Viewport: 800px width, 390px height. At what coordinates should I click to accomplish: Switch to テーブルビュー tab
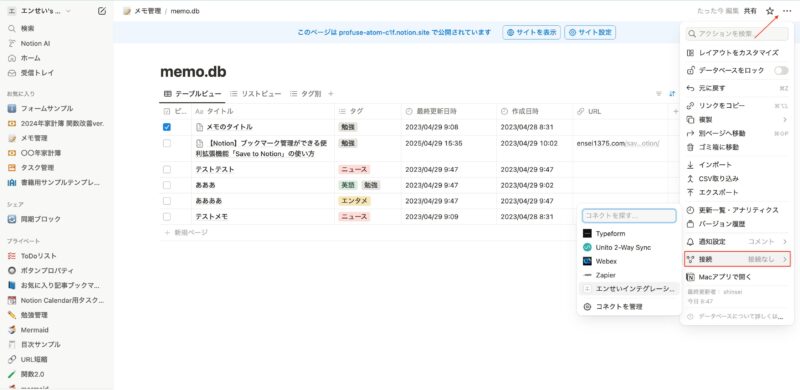(192, 94)
